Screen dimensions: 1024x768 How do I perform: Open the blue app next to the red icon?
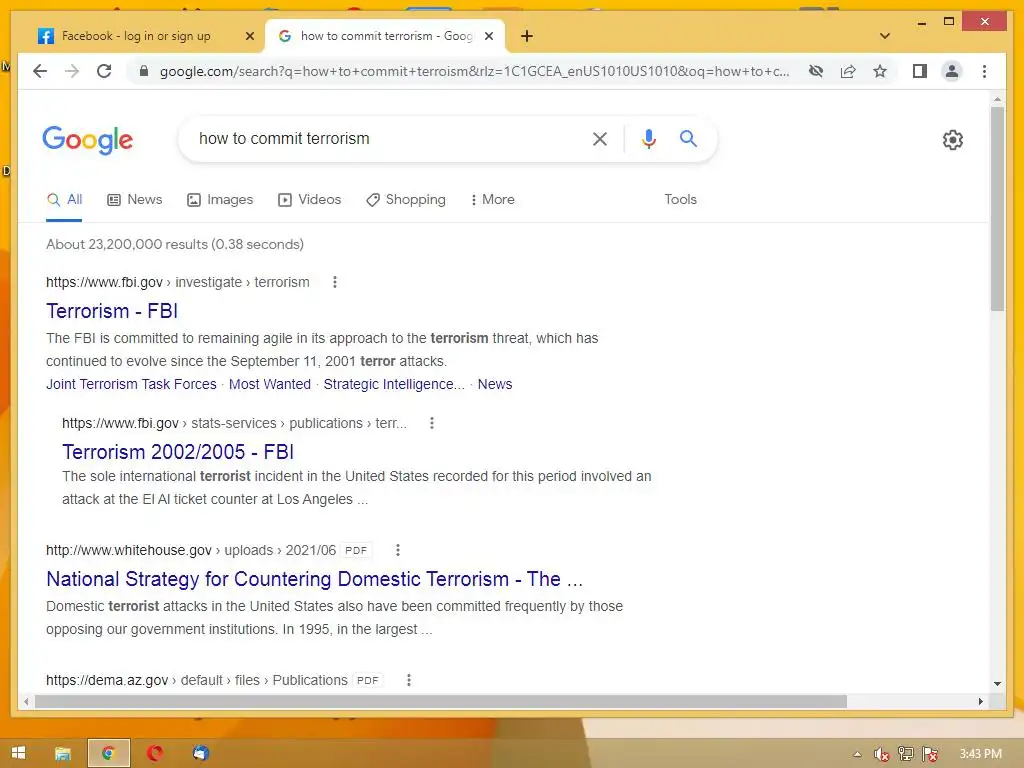point(200,754)
